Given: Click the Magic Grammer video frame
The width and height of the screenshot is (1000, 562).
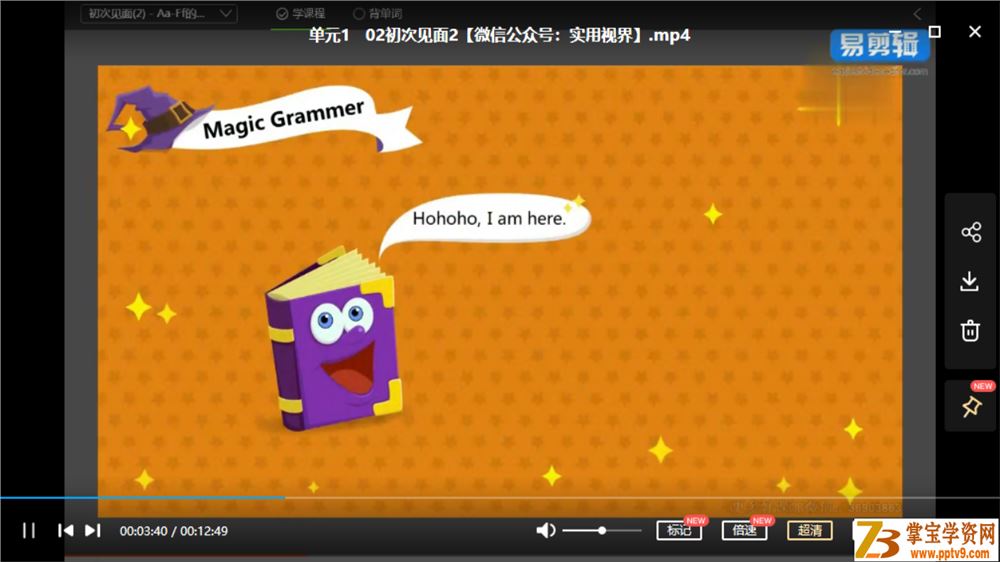Looking at the screenshot, I should (x=499, y=290).
